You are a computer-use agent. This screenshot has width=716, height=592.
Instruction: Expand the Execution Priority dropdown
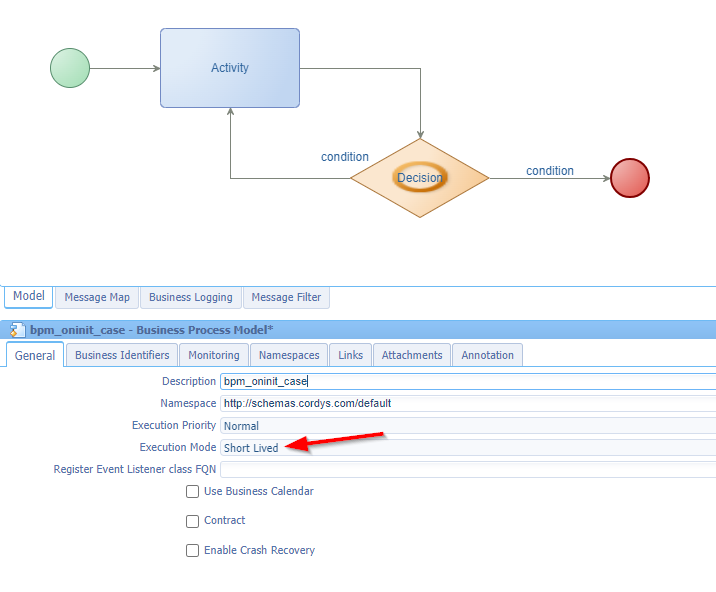pos(467,426)
